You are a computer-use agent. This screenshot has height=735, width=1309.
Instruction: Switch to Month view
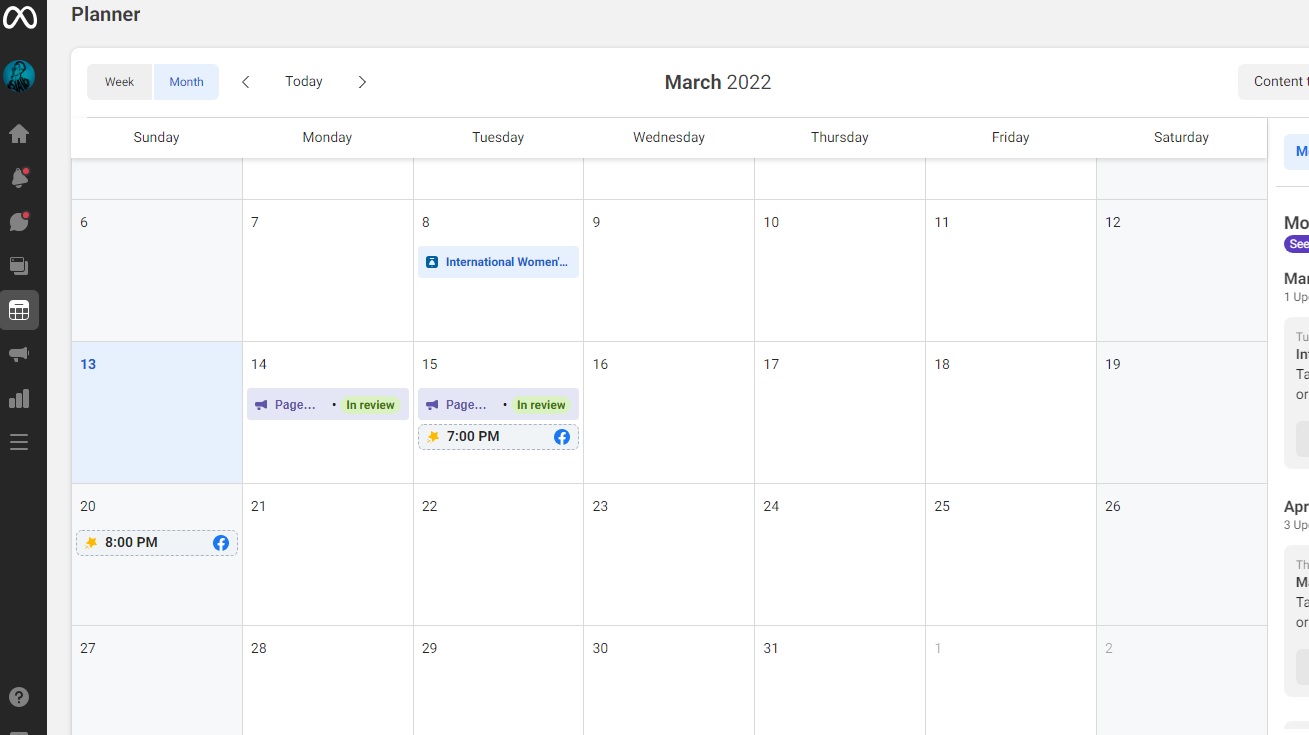pos(186,82)
